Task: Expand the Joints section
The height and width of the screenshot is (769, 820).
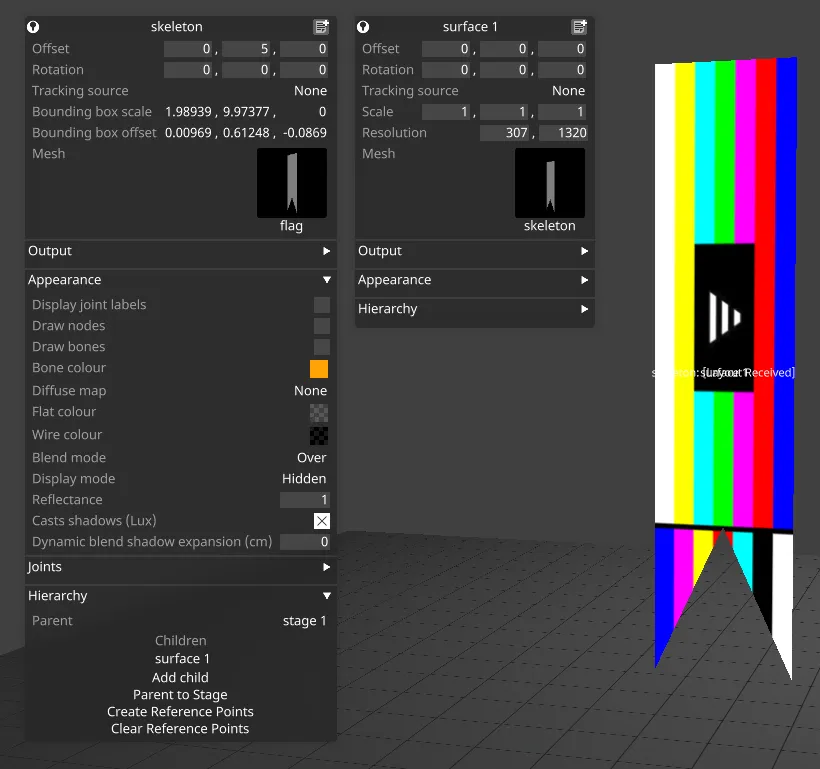Action: click(x=180, y=567)
